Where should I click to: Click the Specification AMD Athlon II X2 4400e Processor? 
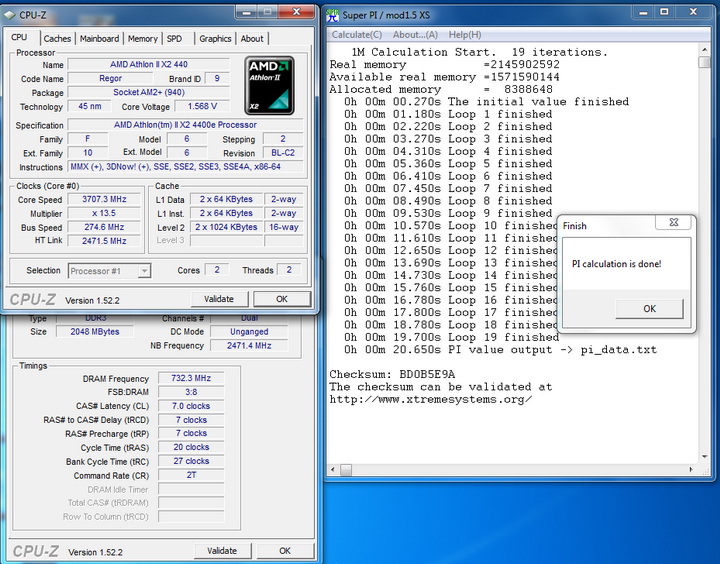[x=186, y=125]
